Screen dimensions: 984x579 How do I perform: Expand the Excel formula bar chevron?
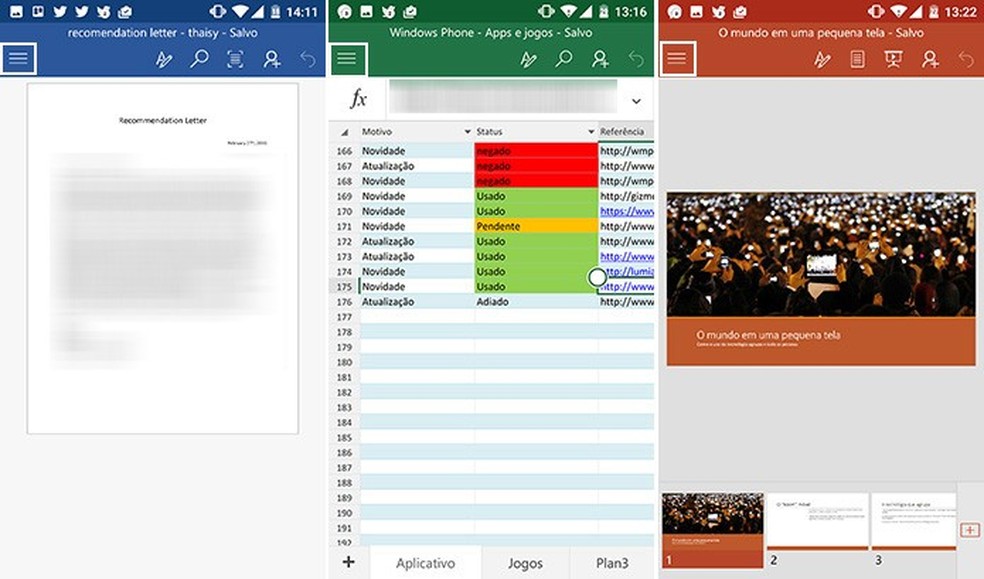[636, 101]
